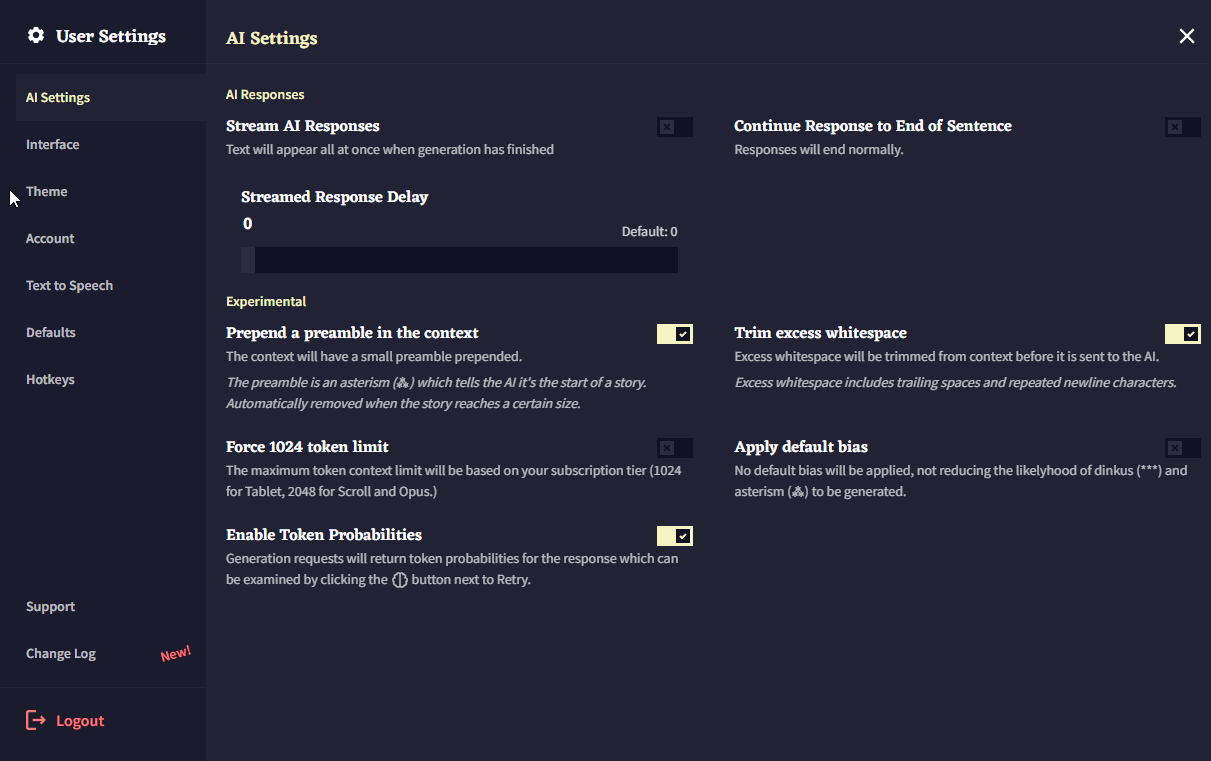1211x761 pixels.
Task: Disable Prepend a preamble in the context
Action: (674, 334)
